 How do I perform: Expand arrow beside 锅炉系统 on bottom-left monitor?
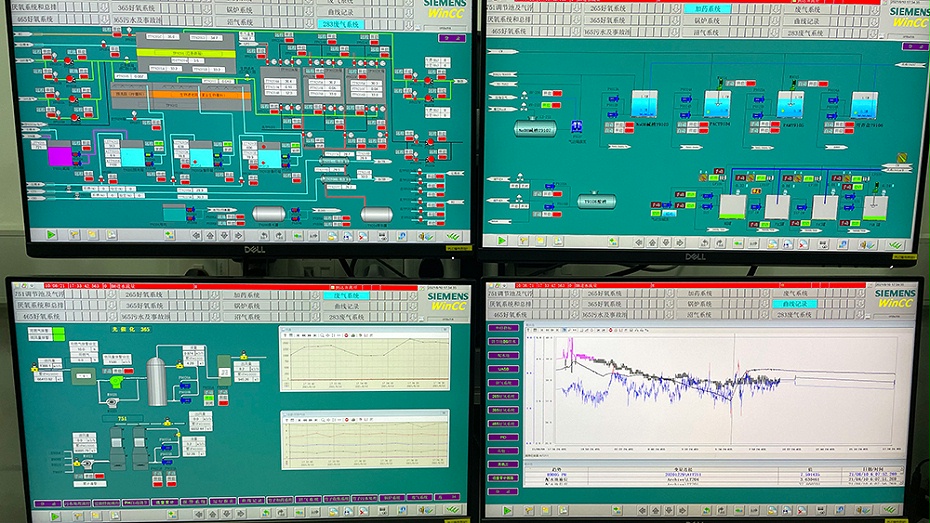(315, 306)
